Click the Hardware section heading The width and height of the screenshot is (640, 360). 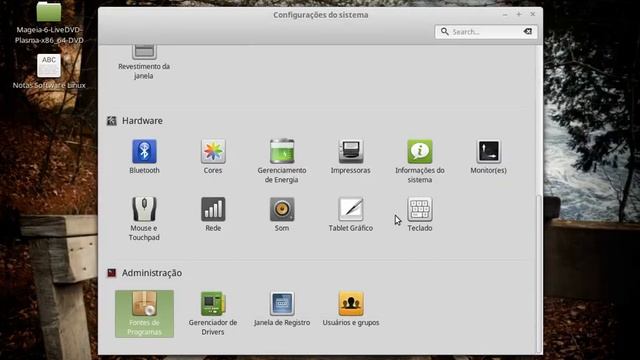coord(142,121)
